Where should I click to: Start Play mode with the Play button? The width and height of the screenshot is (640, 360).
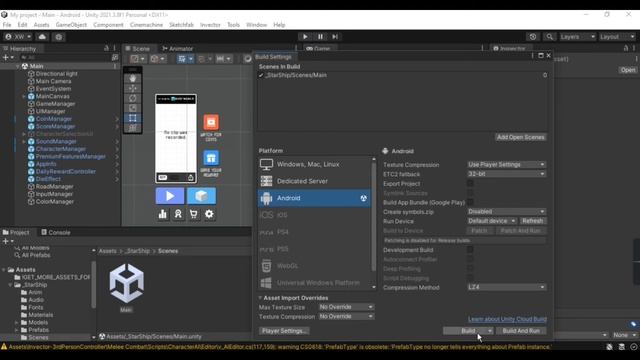[305, 37]
